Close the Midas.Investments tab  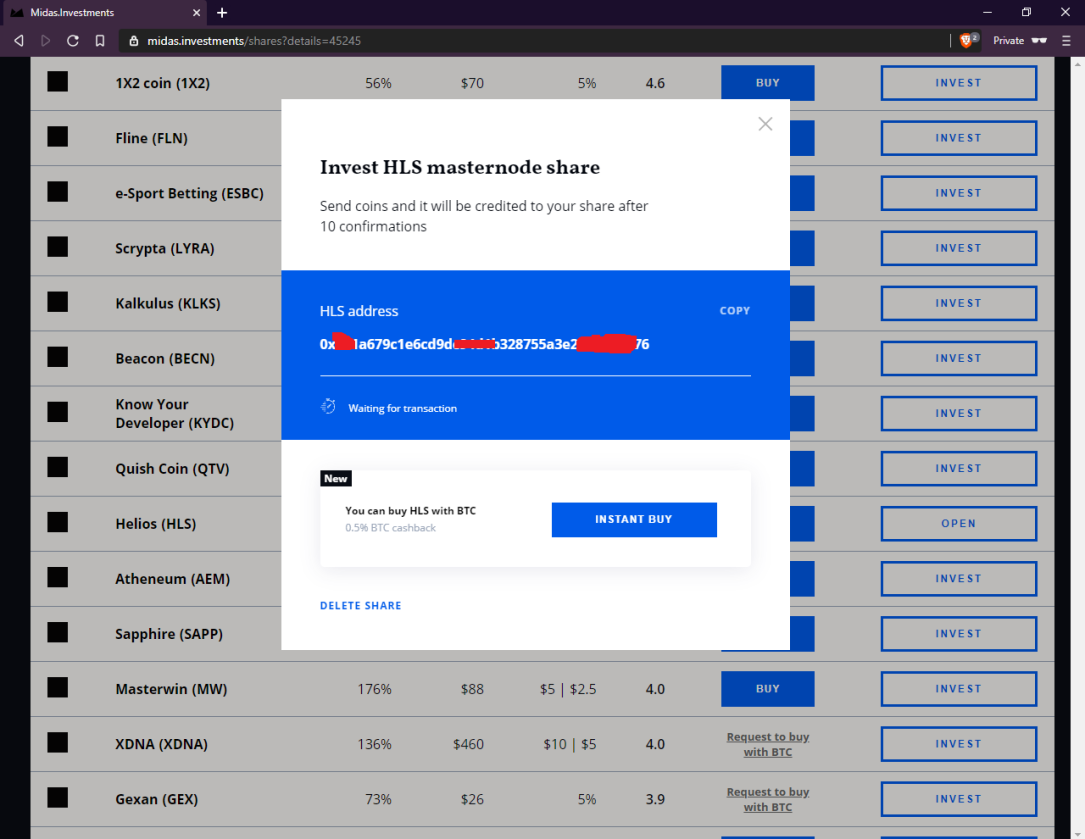pos(197,12)
